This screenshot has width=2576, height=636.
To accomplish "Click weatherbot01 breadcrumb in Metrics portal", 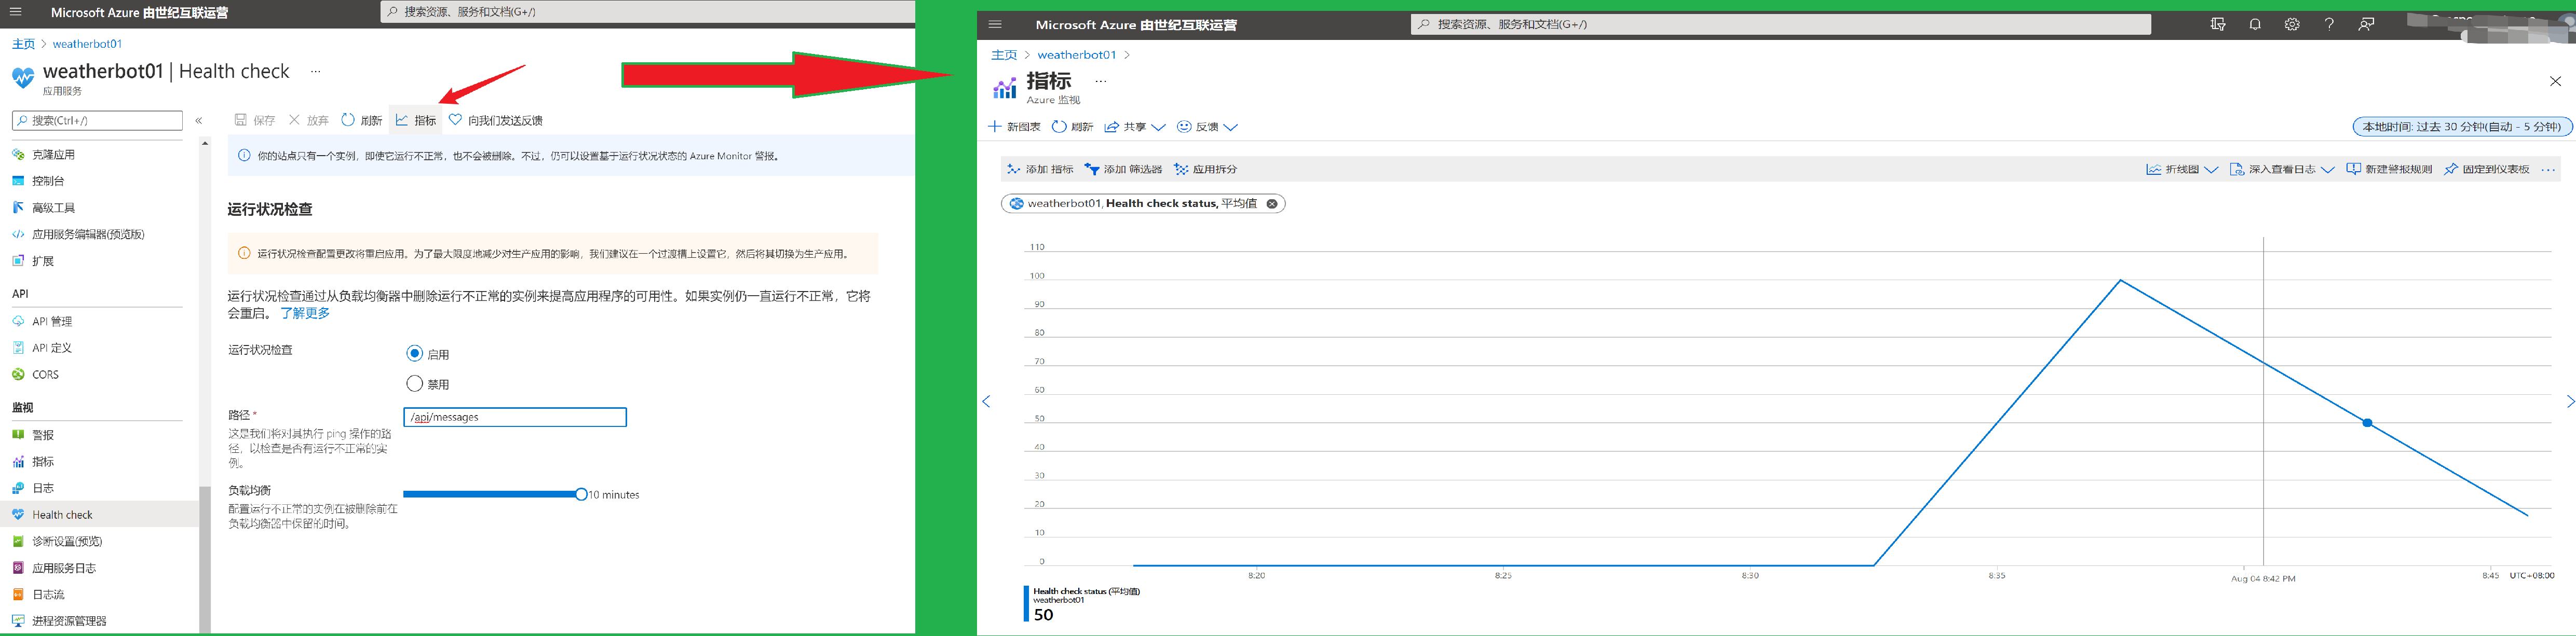I will (1076, 55).
